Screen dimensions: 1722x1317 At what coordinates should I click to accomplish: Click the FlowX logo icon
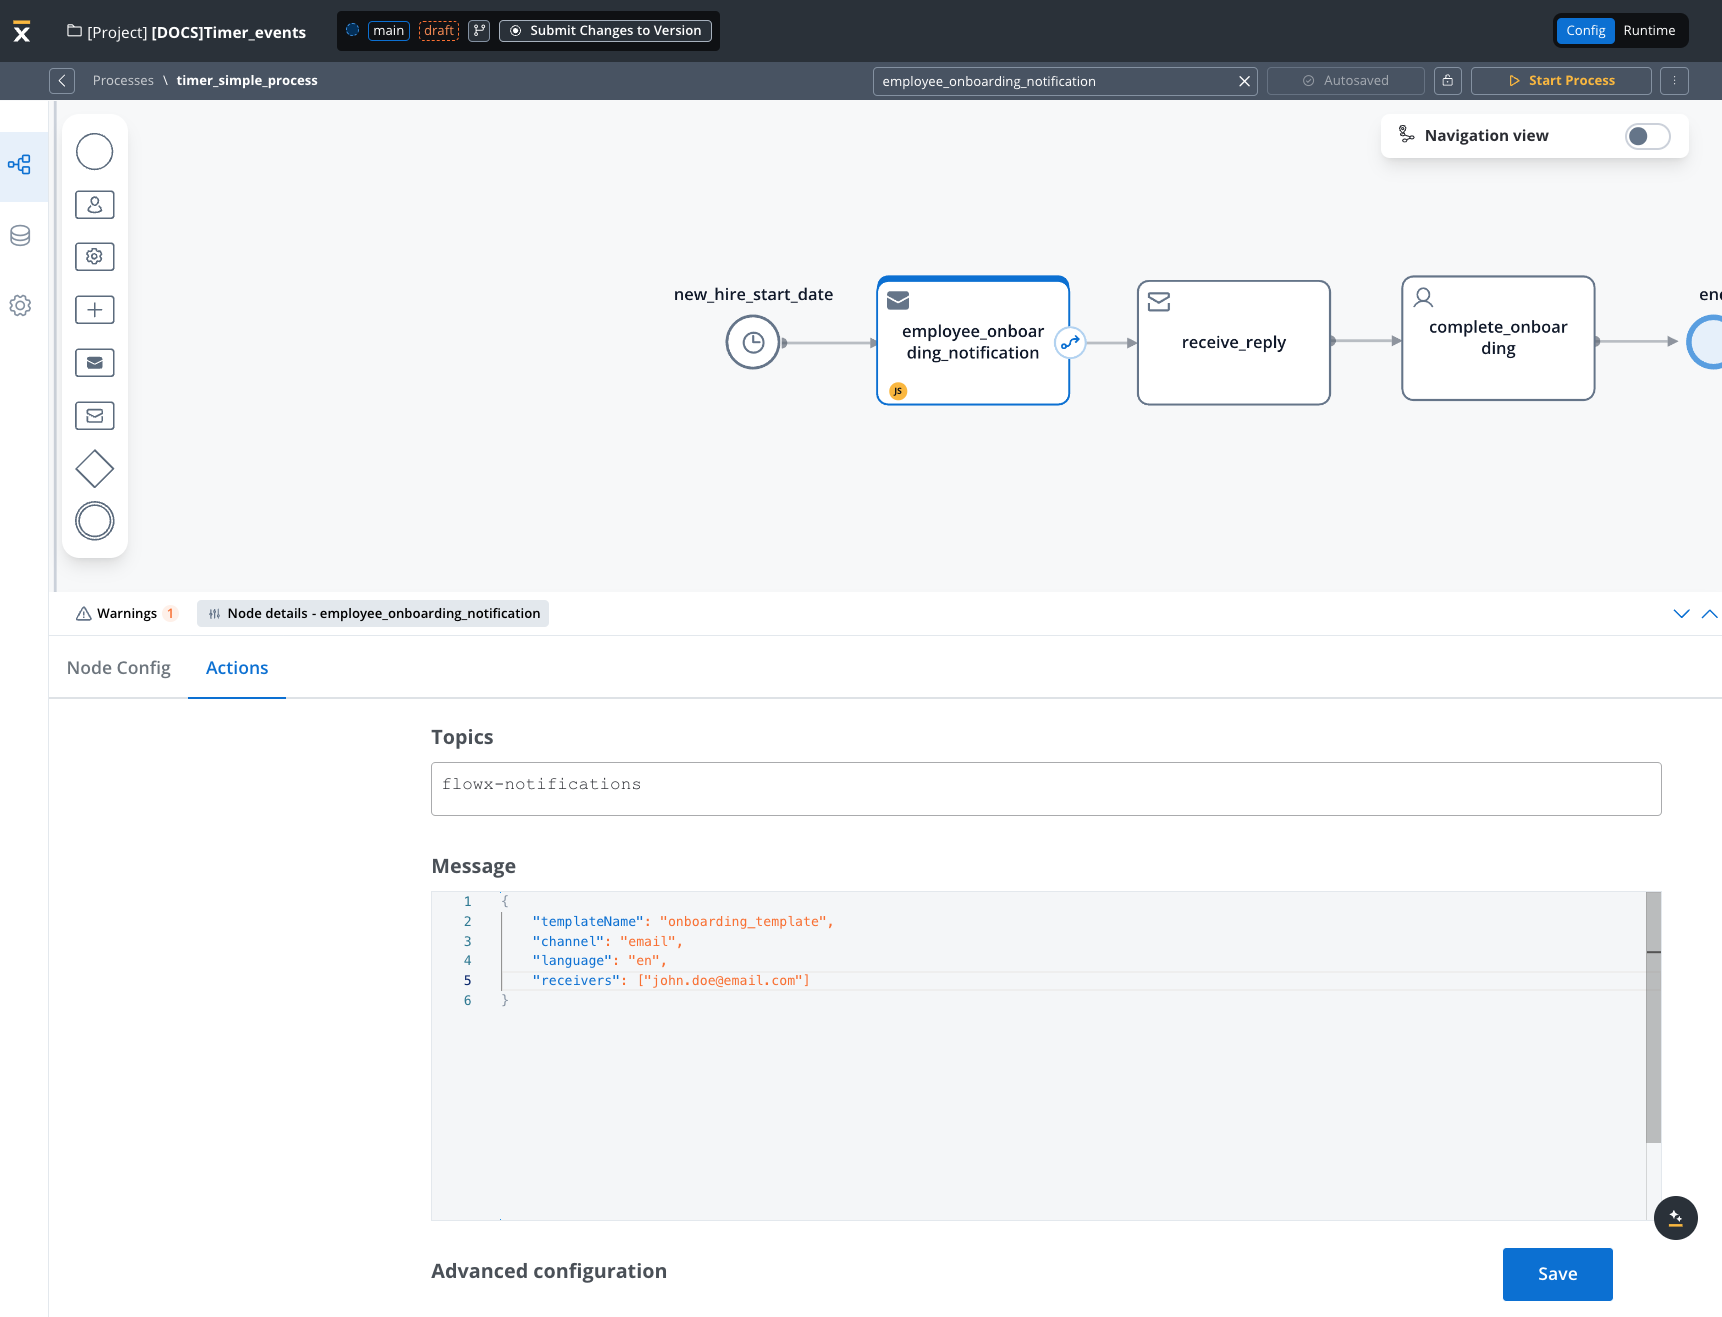pyautogui.click(x=22, y=31)
